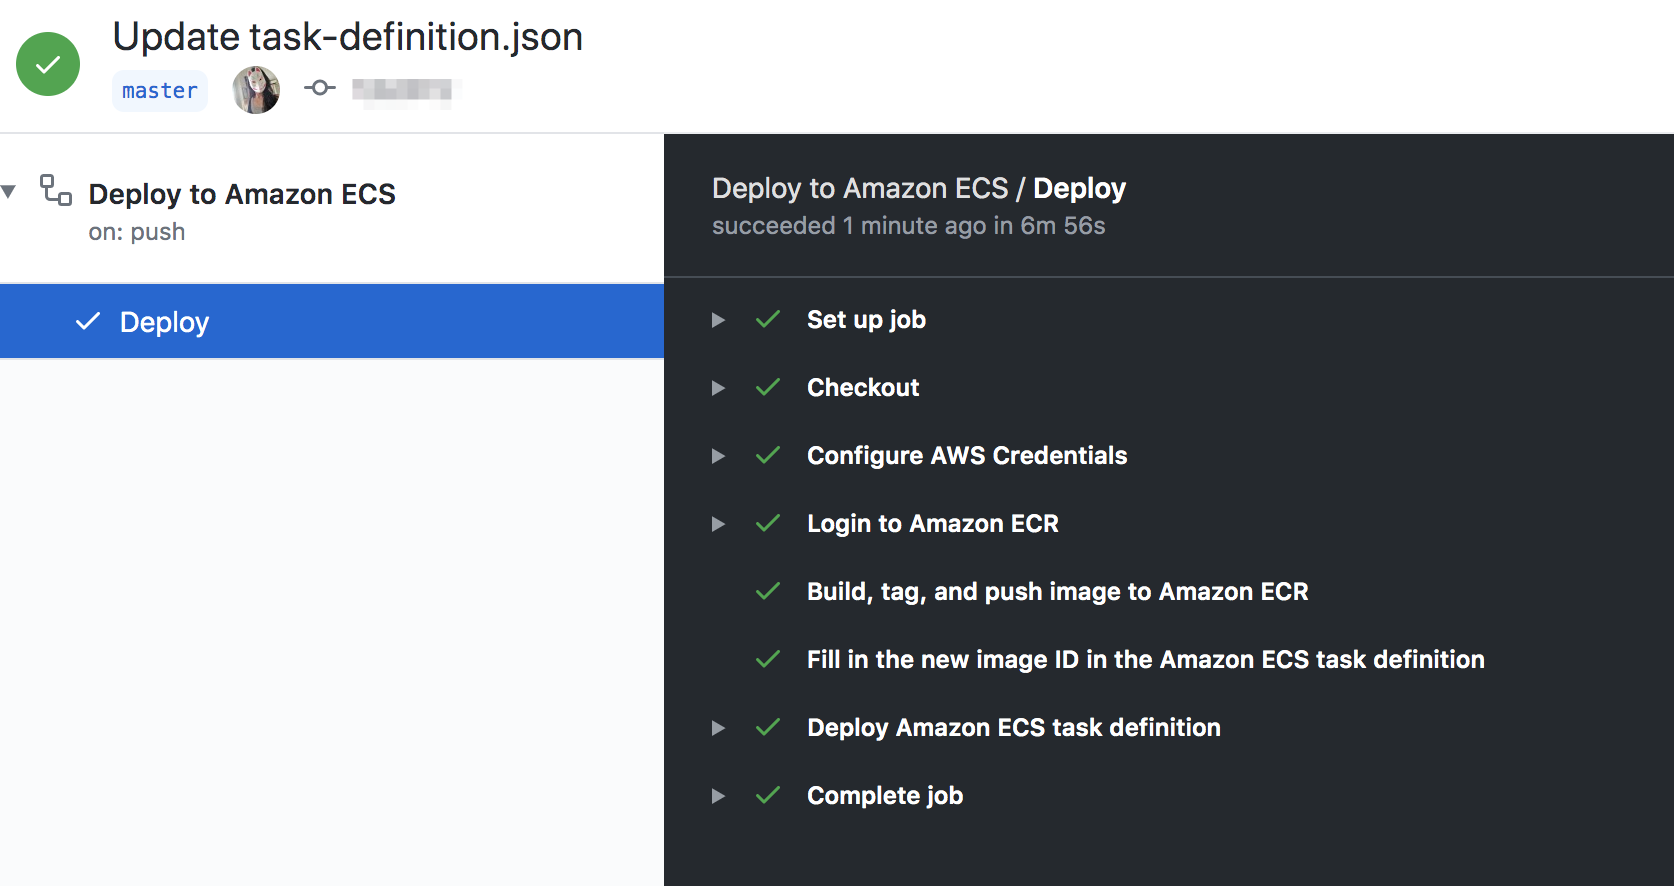
Task: Click the green workflow success status icon
Action: [47, 63]
